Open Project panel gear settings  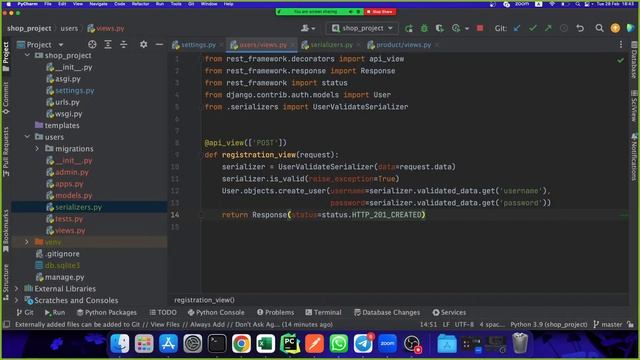[143, 44]
